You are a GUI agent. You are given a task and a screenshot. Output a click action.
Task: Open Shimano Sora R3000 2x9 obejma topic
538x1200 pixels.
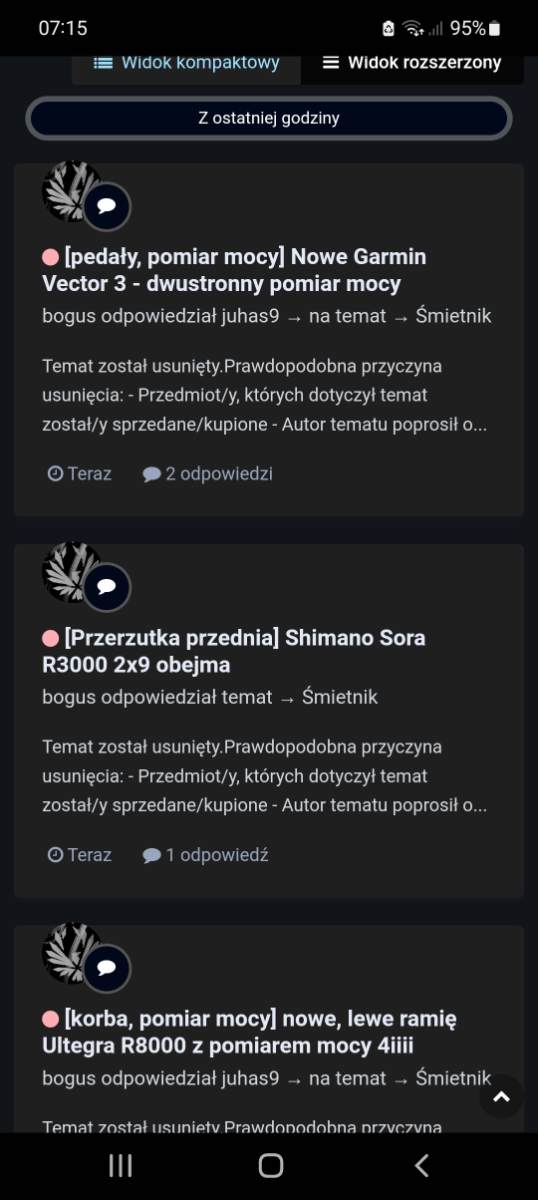(x=234, y=651)
